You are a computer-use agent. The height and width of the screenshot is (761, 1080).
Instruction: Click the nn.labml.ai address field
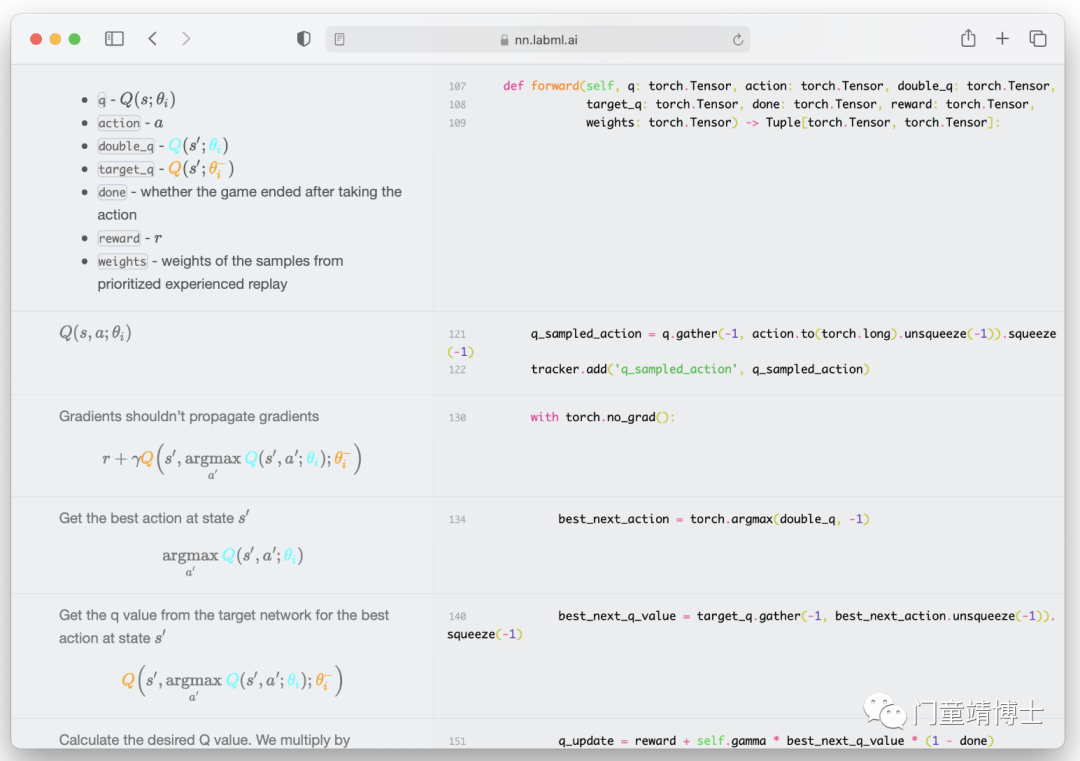pyautogui.click(x=538, y=39)
